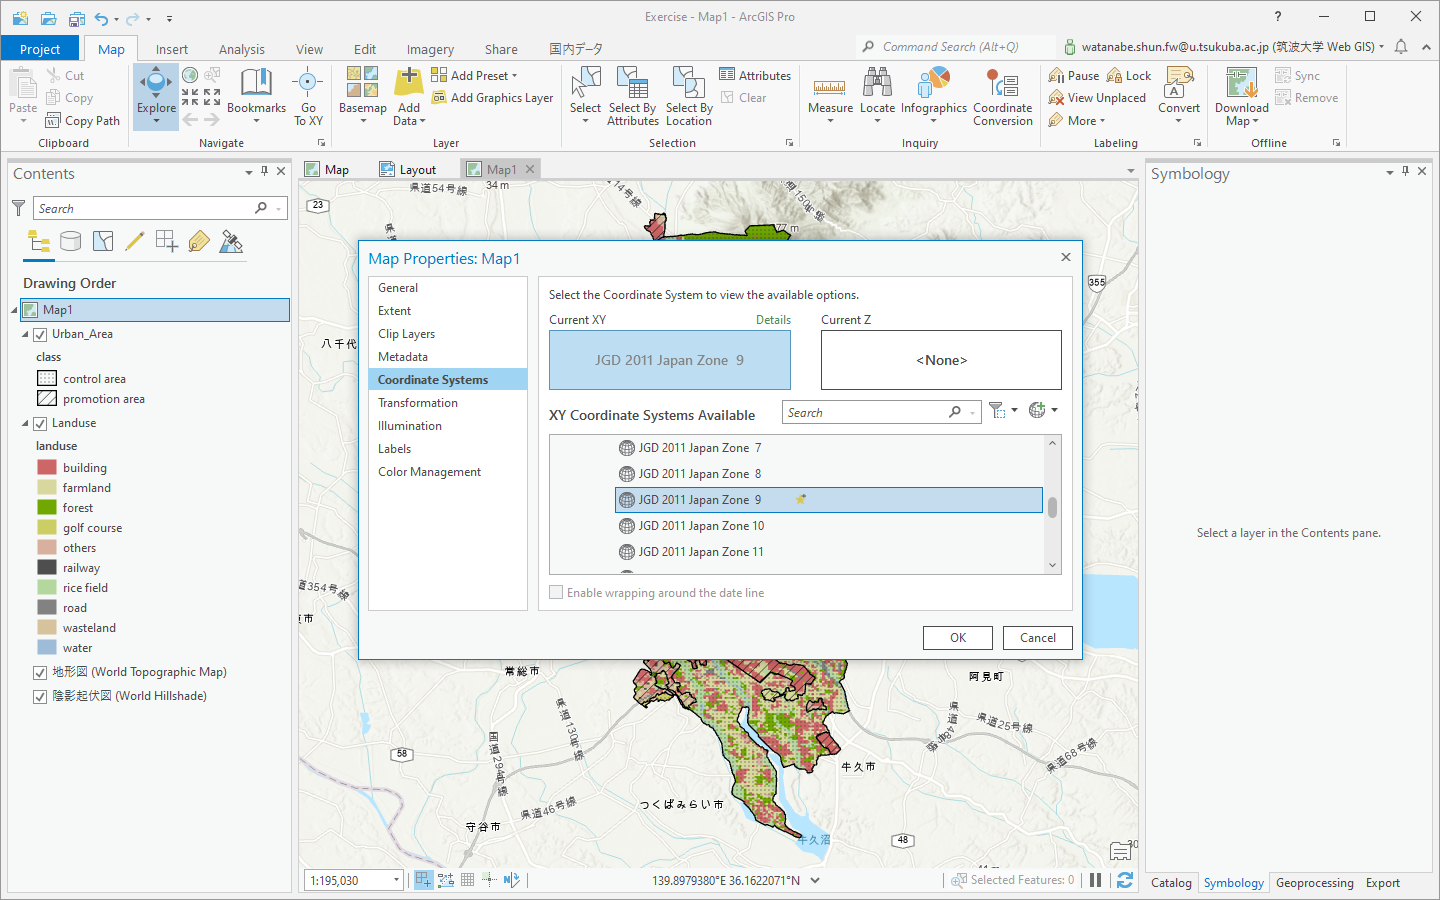
Task: Refresh the map view
Action: pos(1125,880)
